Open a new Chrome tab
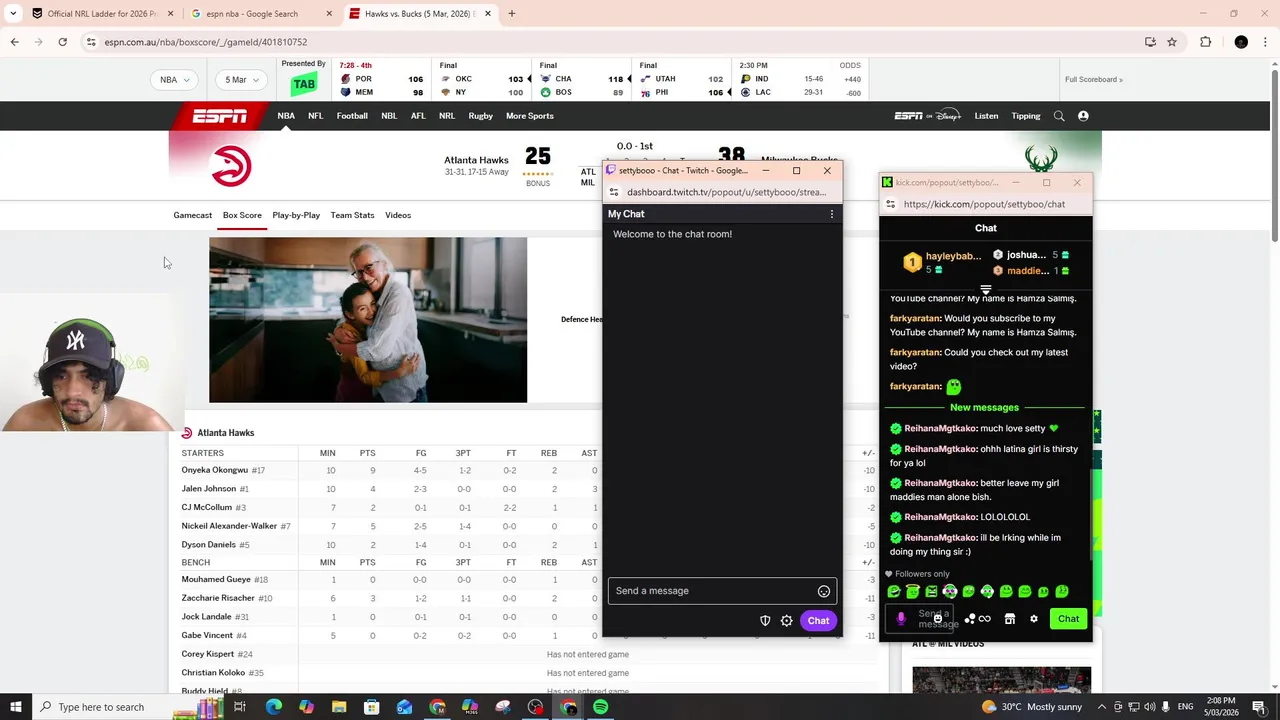This screenshot has height=720, width=1280. click(511, 14)
